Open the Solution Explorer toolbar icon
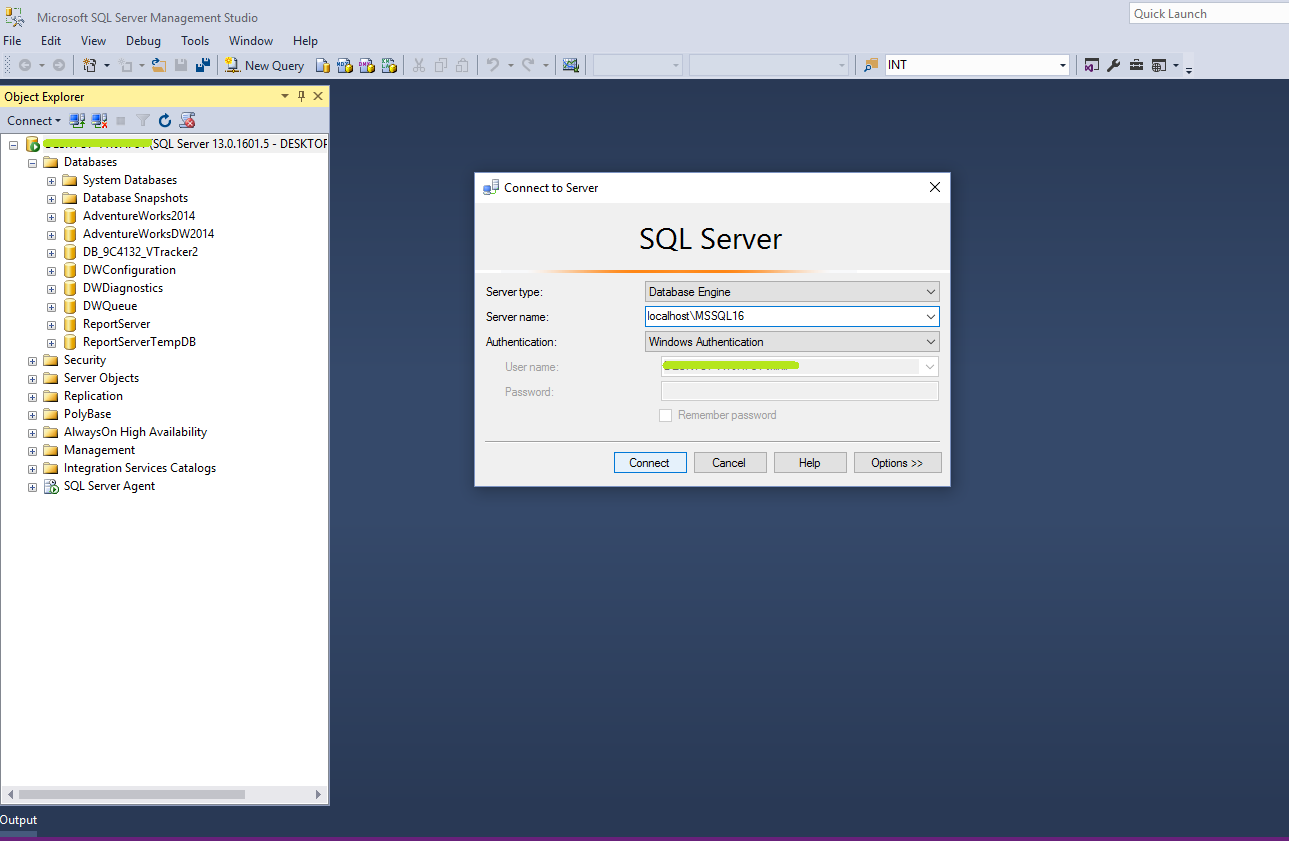 1092,65
